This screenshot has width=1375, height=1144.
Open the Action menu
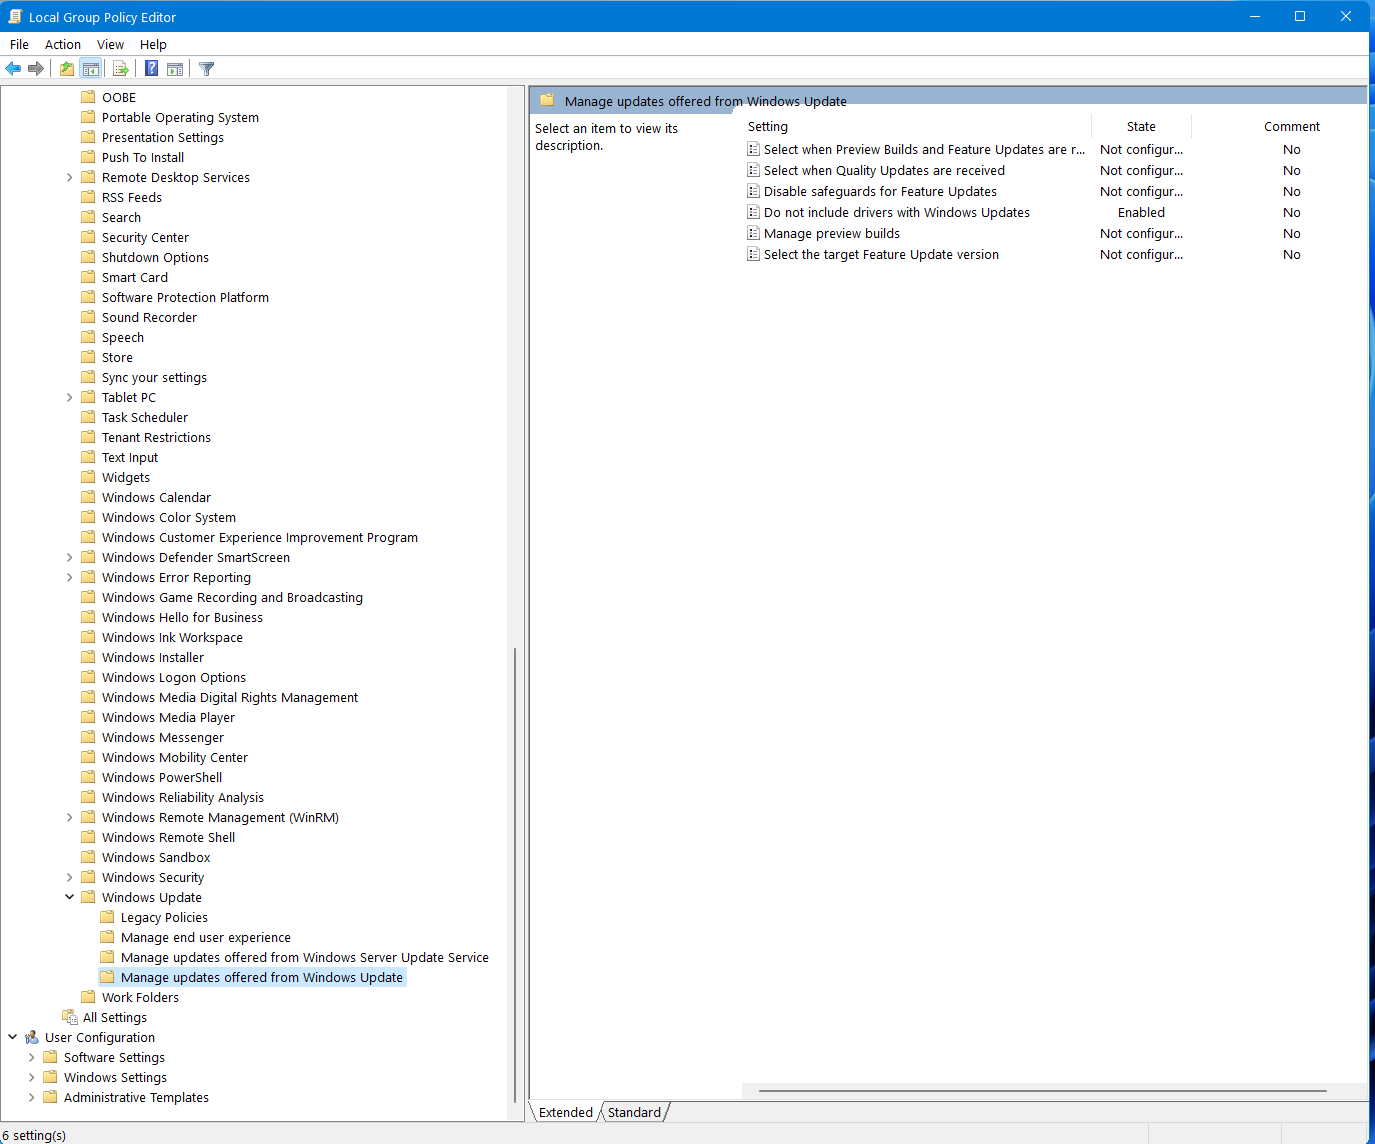[62, 44]
